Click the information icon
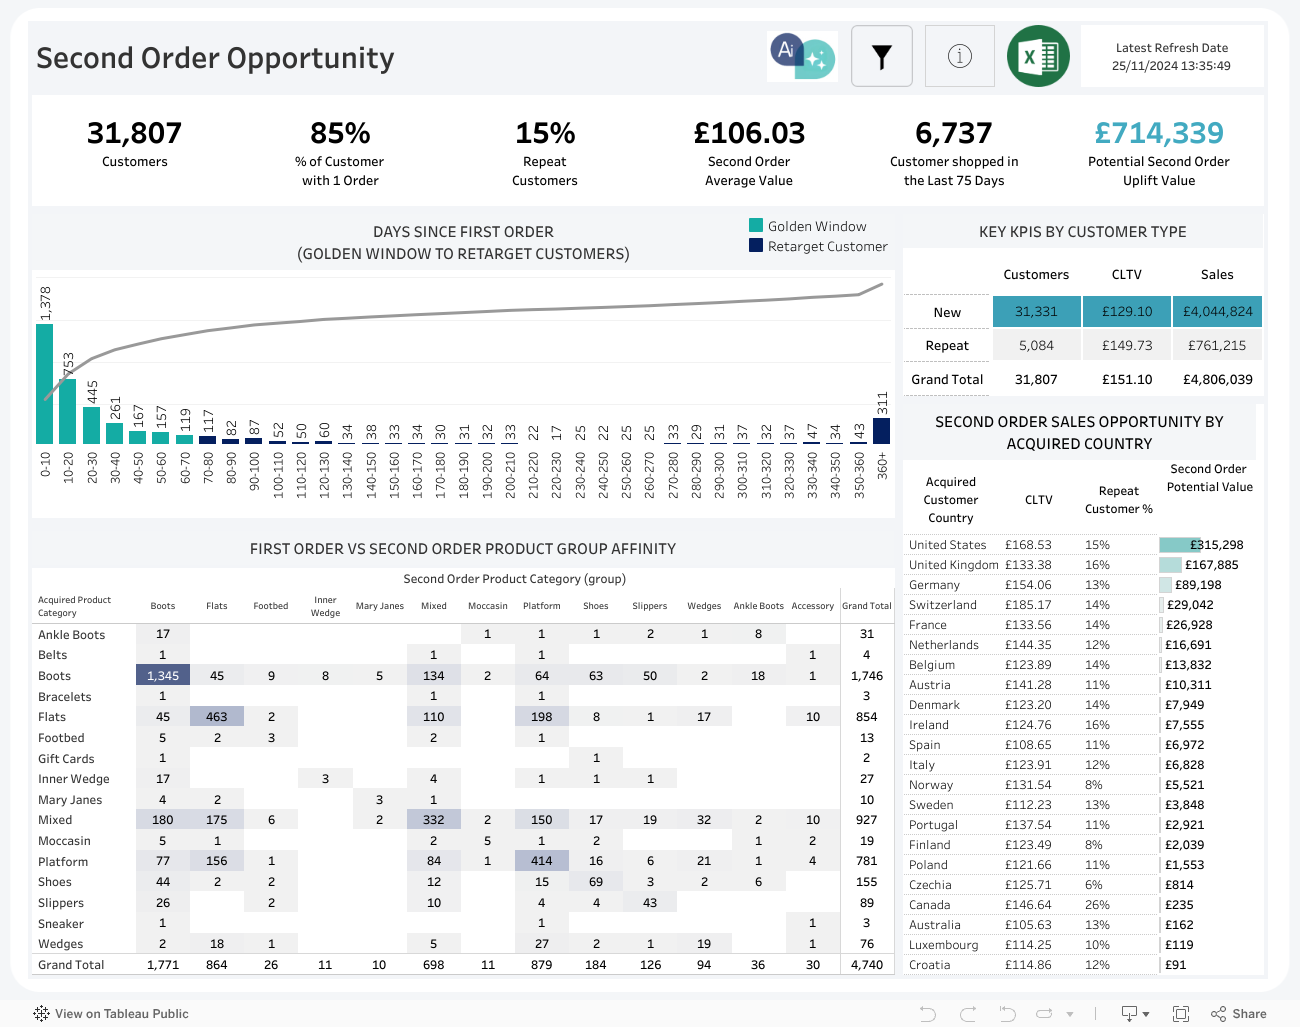 (959, 56)
